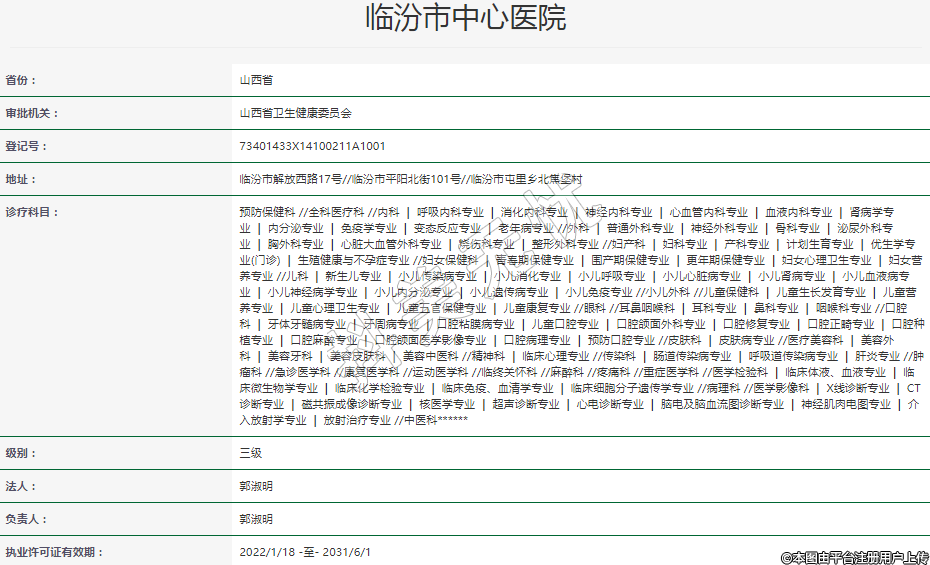Click the address text 临汾市解放西路17号

pyautogui.click(x=291, y=180)
